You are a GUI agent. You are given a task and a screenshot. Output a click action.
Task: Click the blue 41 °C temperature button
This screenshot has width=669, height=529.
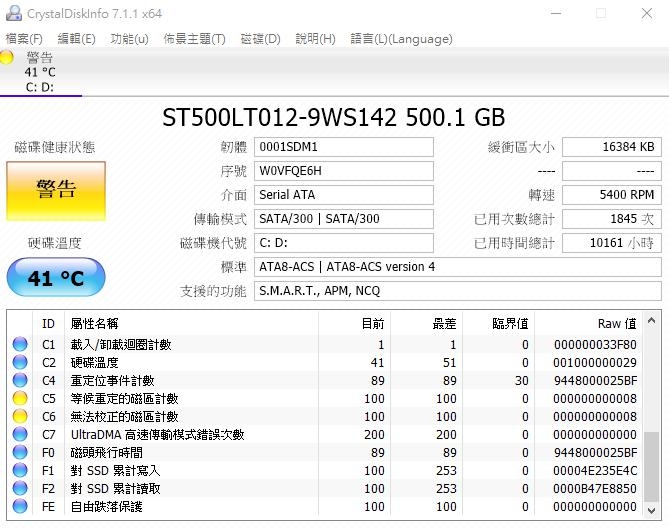(x=56, y=278)
